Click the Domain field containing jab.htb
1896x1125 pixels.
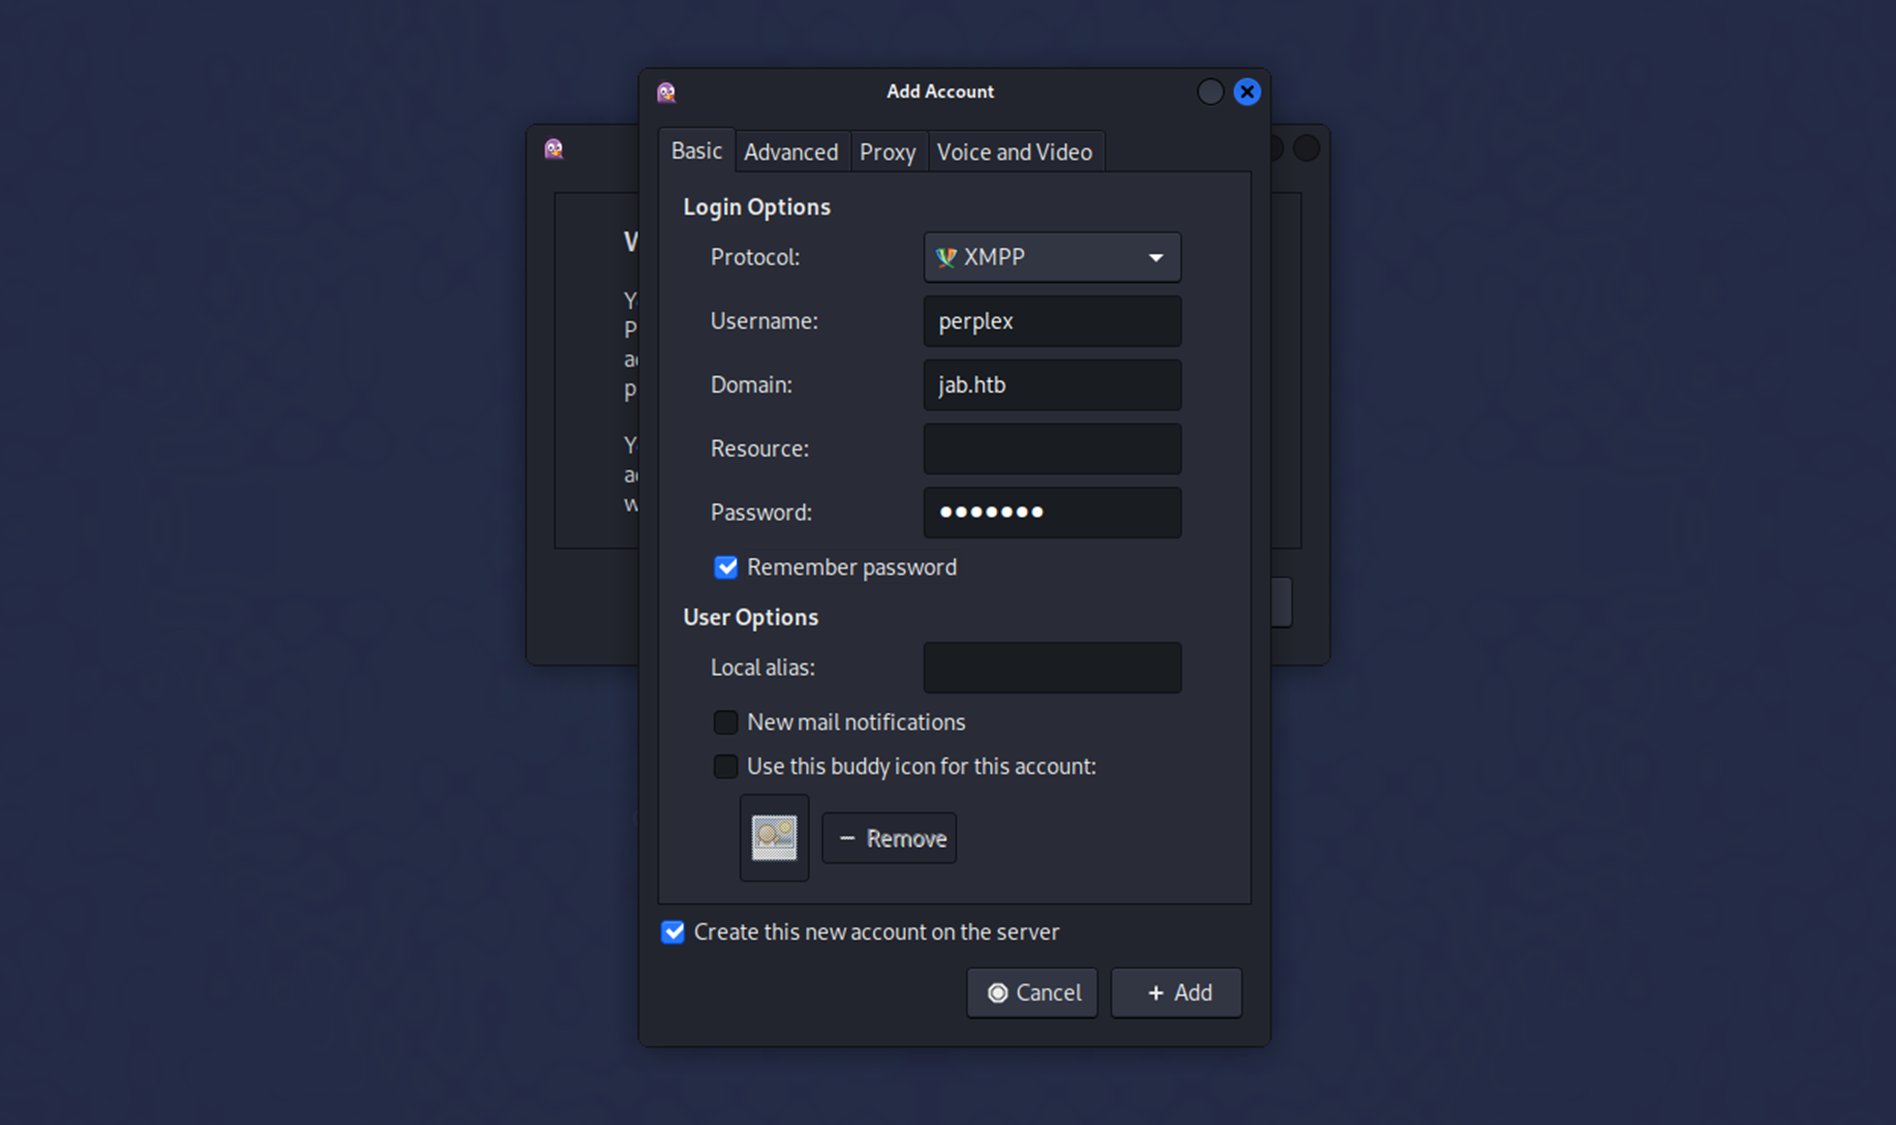click(1052, 385)
